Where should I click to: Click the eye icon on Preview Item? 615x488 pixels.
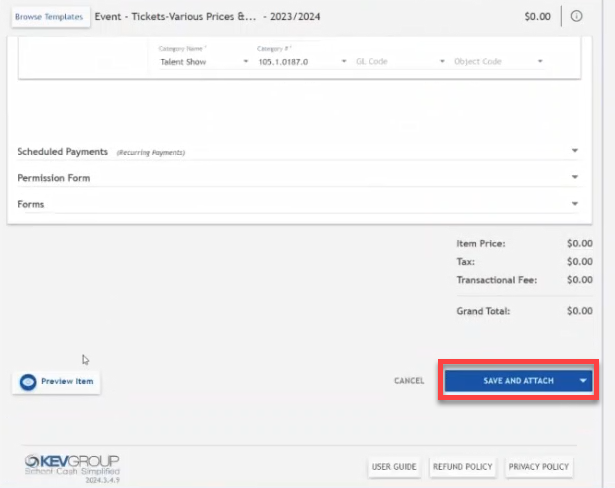click(x=28, y=382)
